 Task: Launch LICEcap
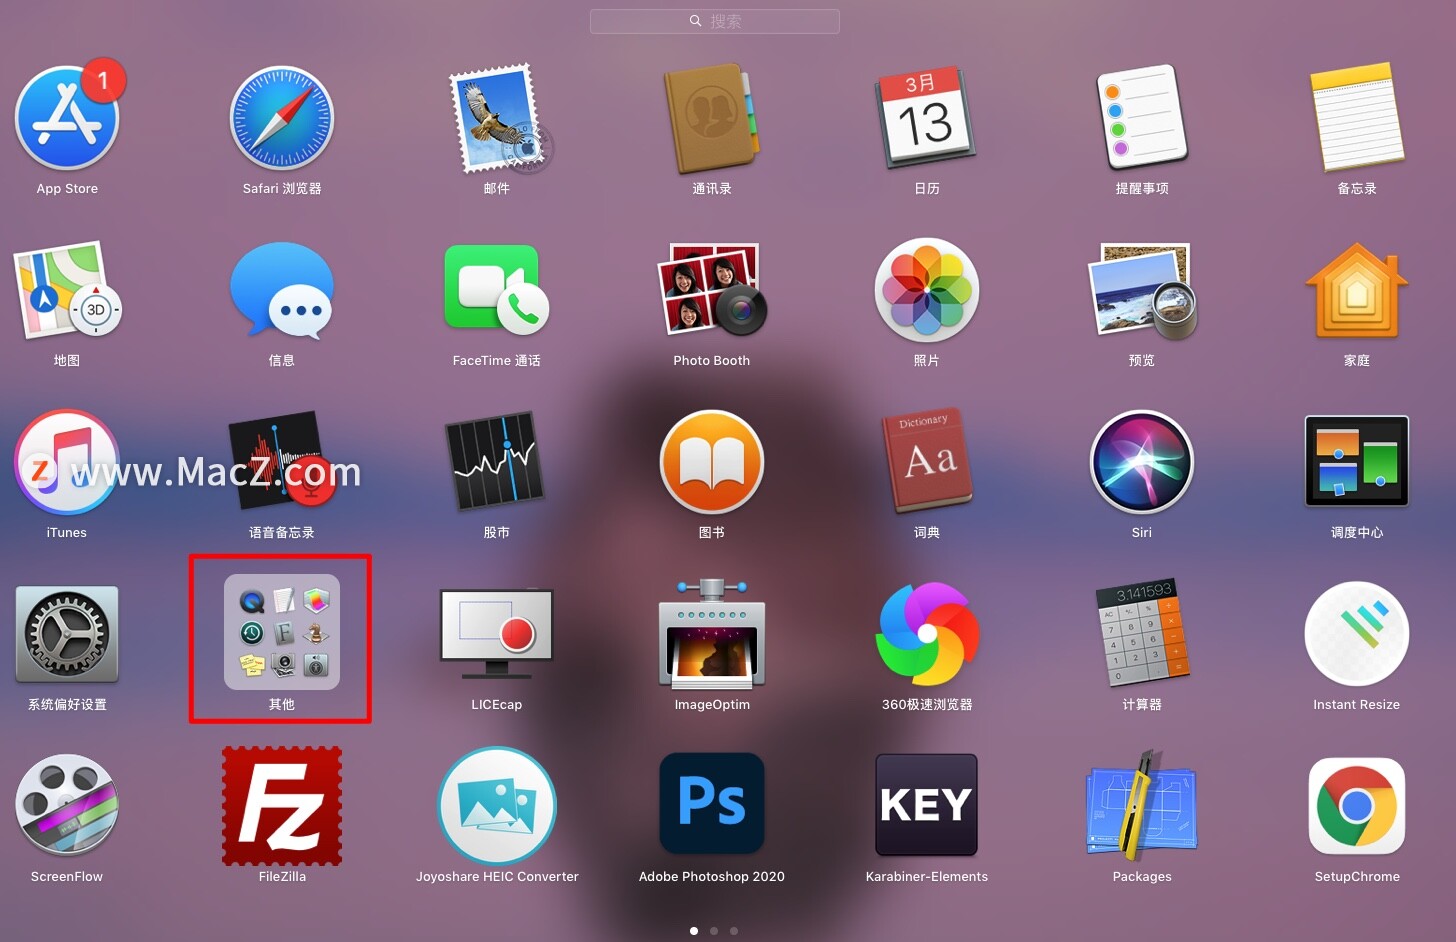click(497, 634)
